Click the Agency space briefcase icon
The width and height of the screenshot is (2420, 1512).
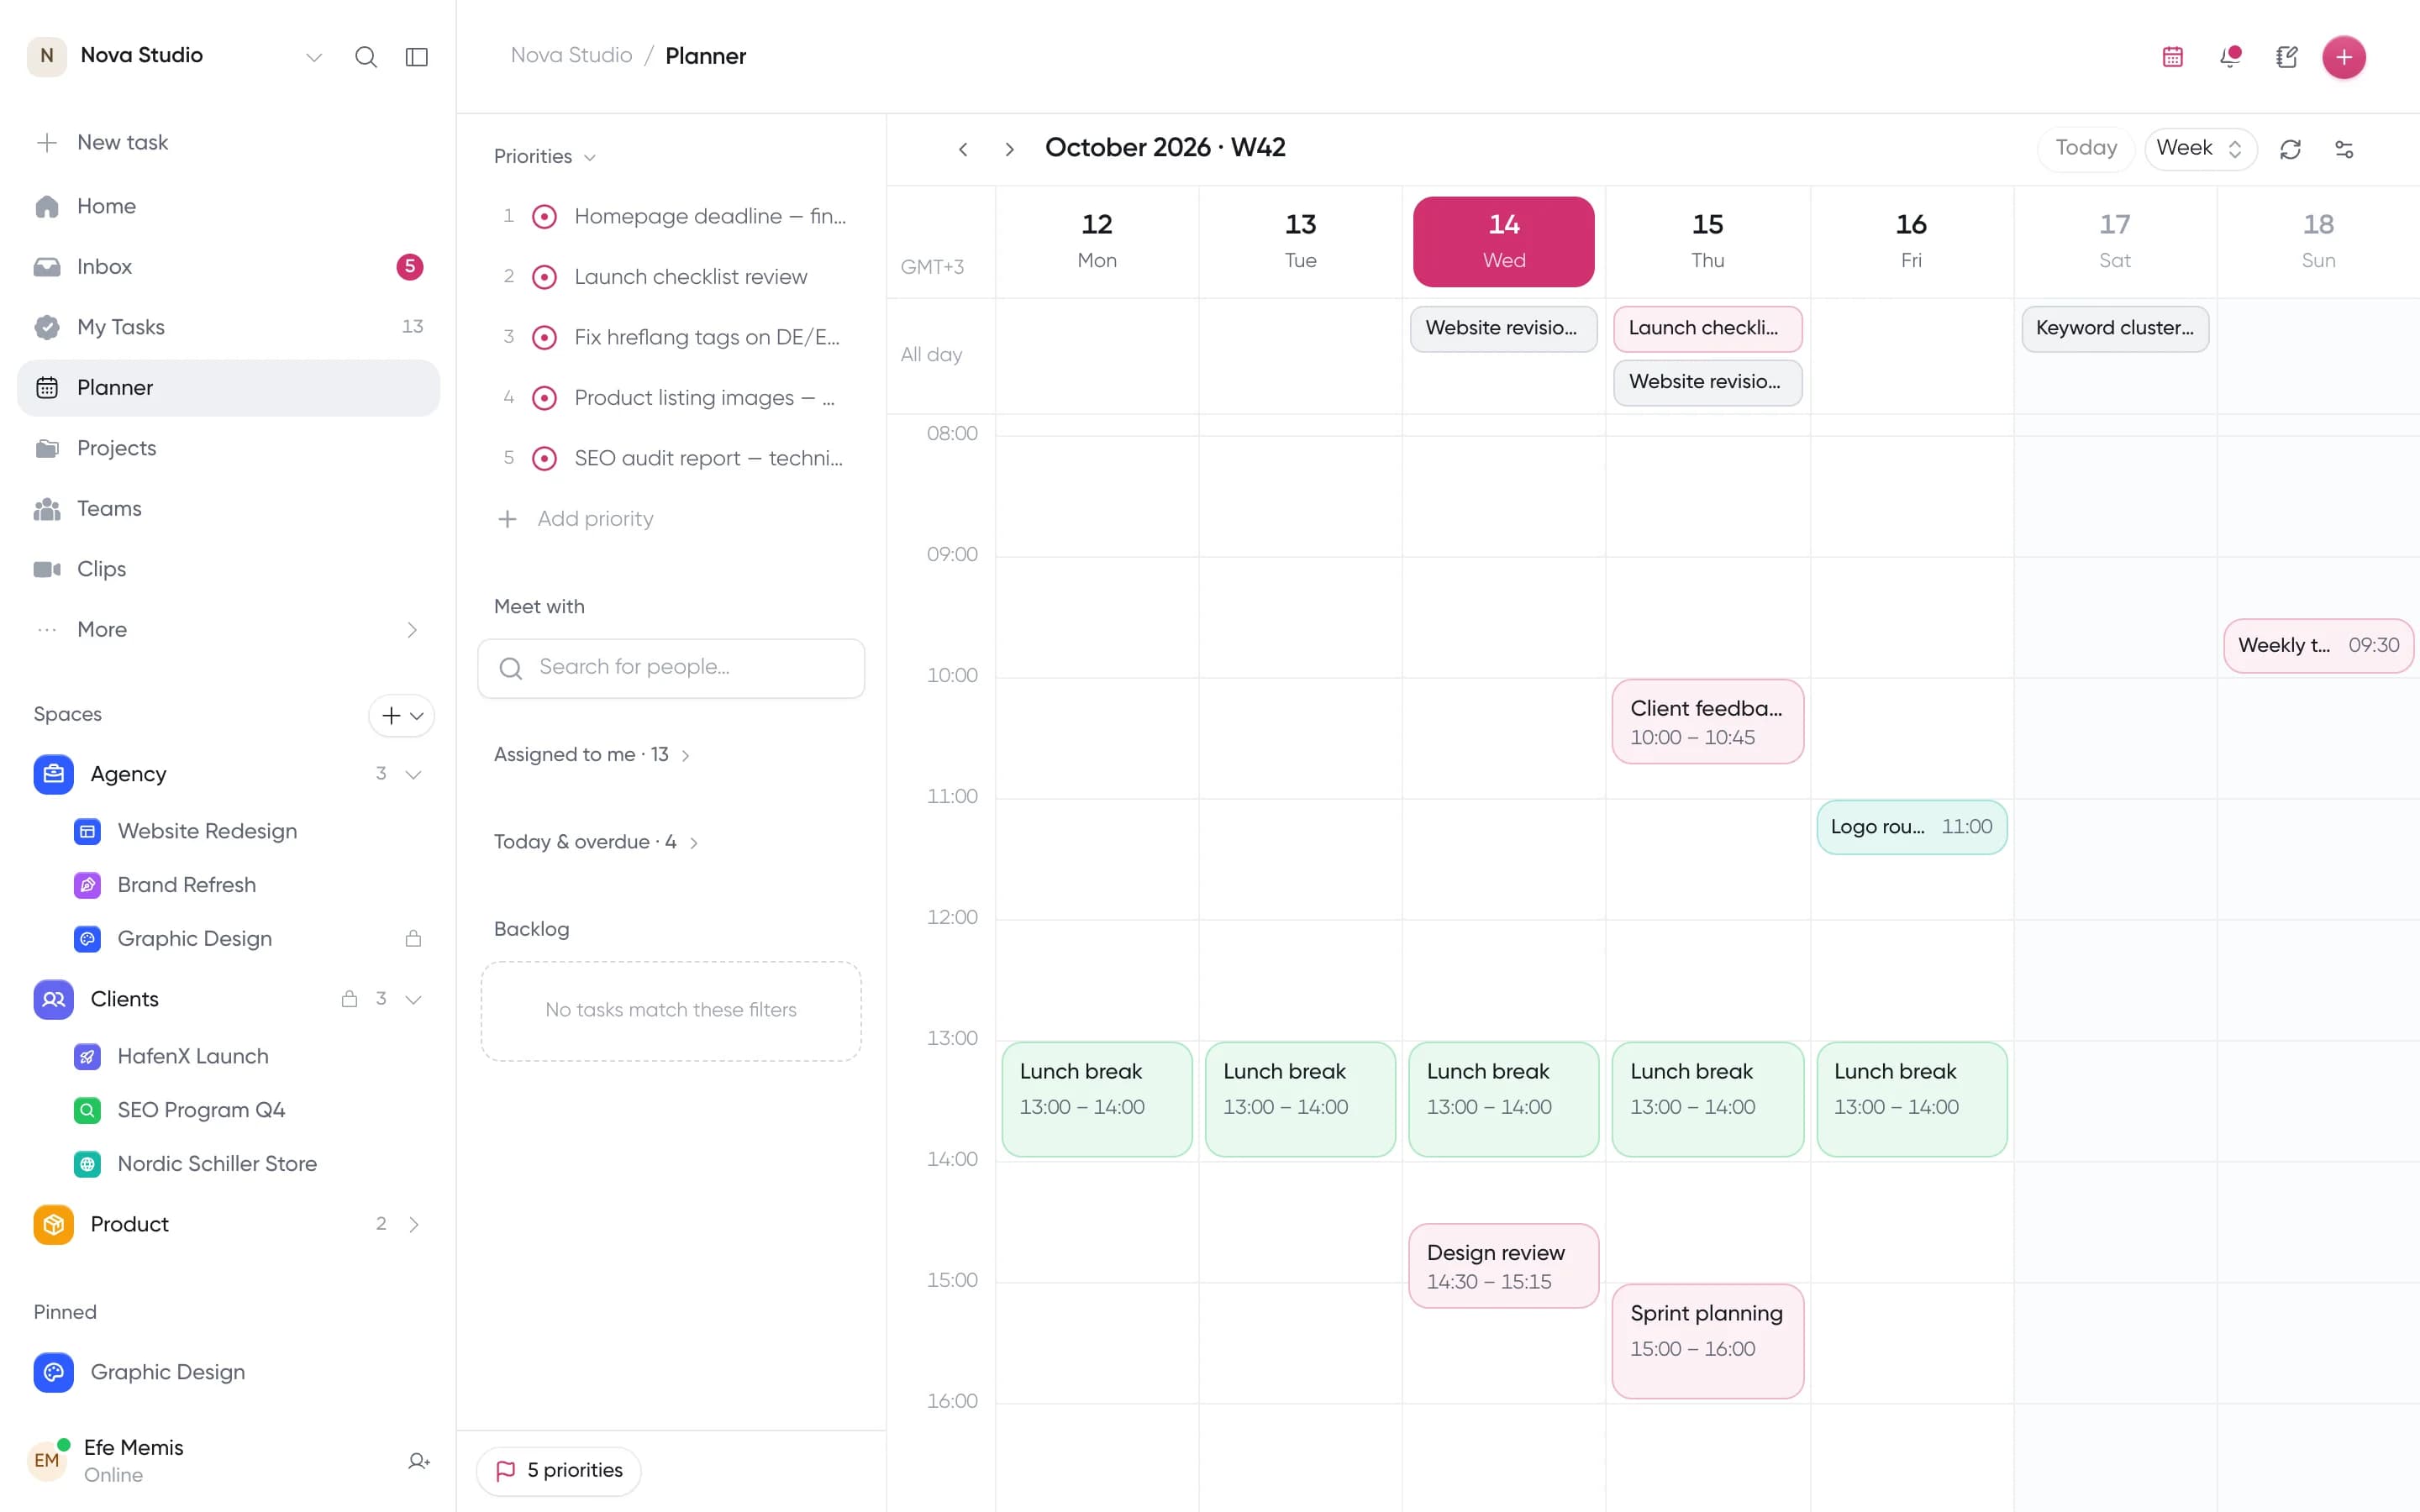[54, 774]
